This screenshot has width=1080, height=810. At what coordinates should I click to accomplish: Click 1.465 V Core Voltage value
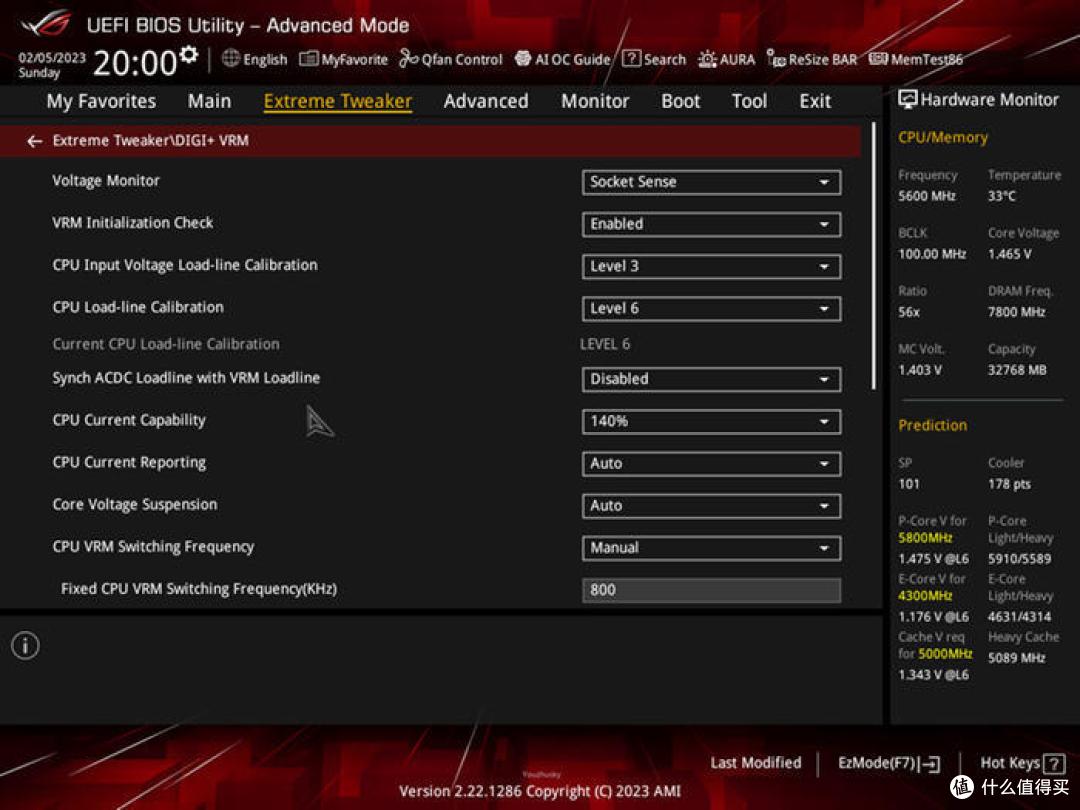point(1010,254)
